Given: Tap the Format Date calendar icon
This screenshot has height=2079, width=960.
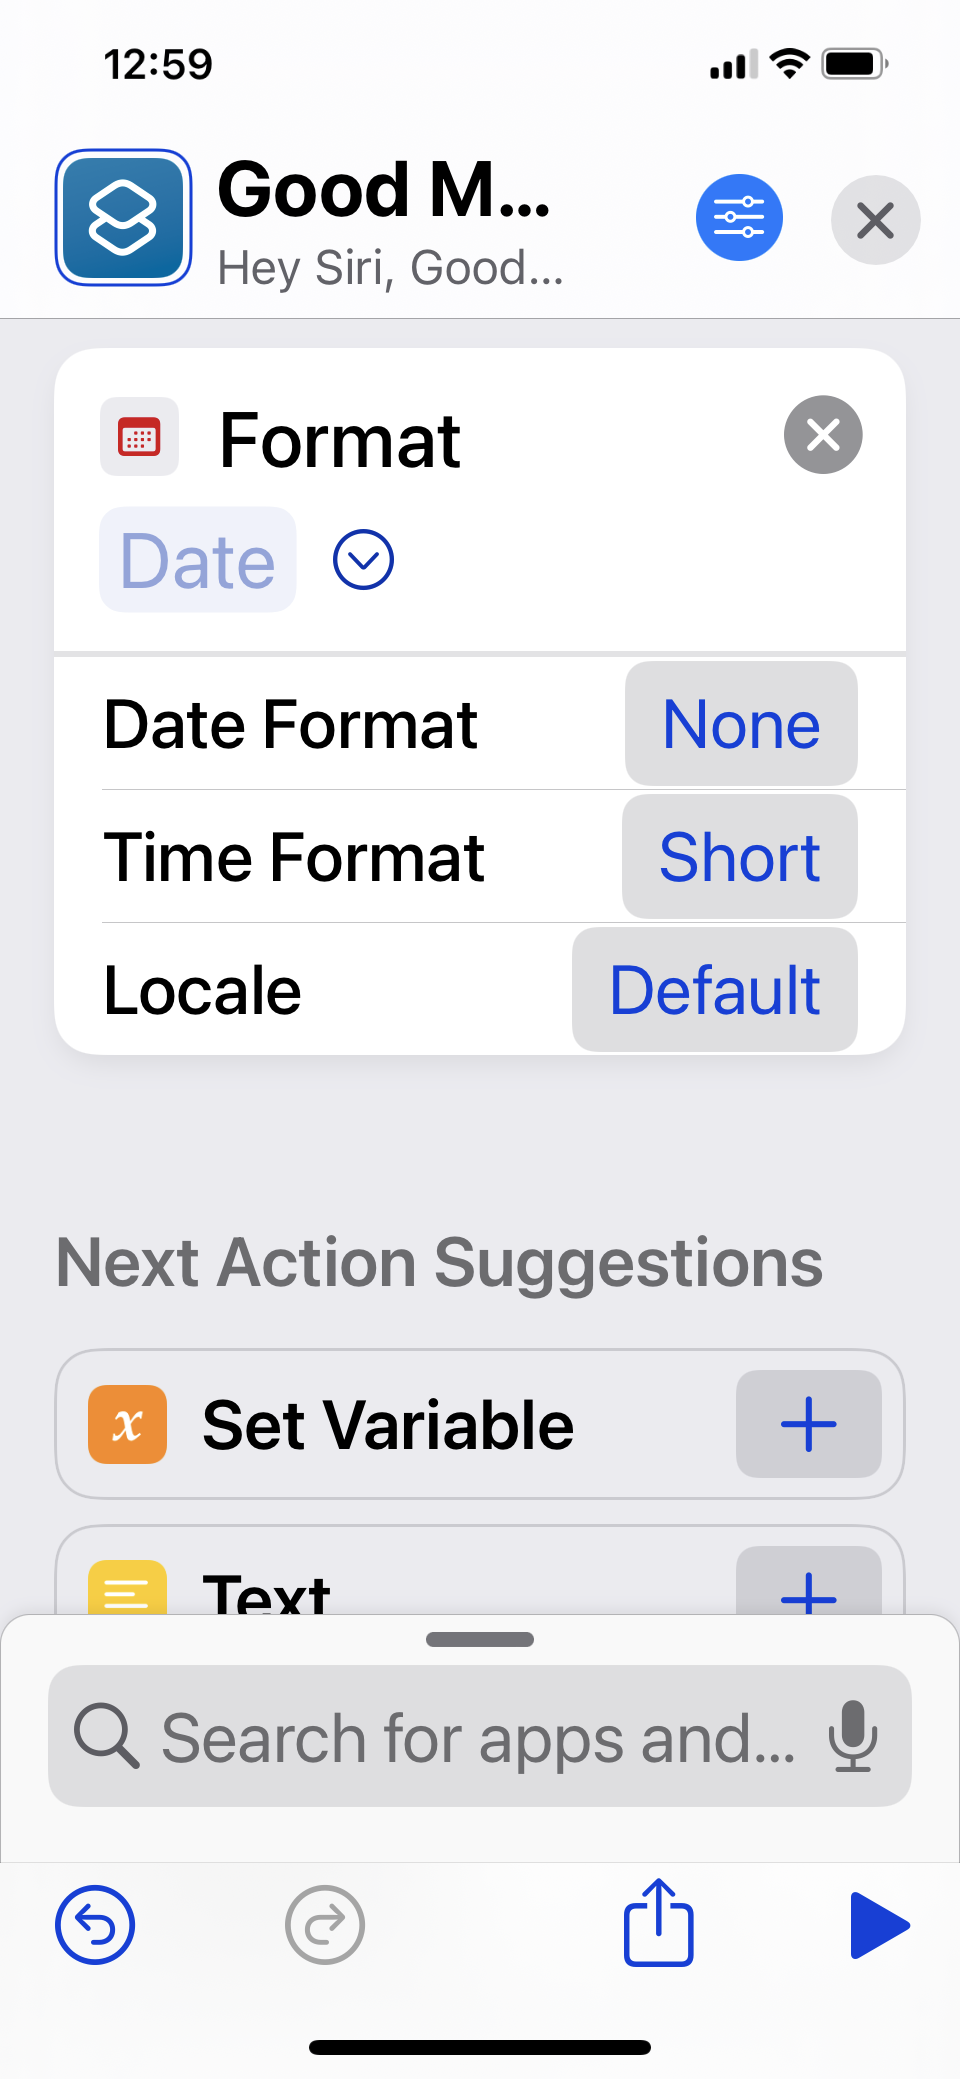Looking at the screenshot, I should [139, 437].
